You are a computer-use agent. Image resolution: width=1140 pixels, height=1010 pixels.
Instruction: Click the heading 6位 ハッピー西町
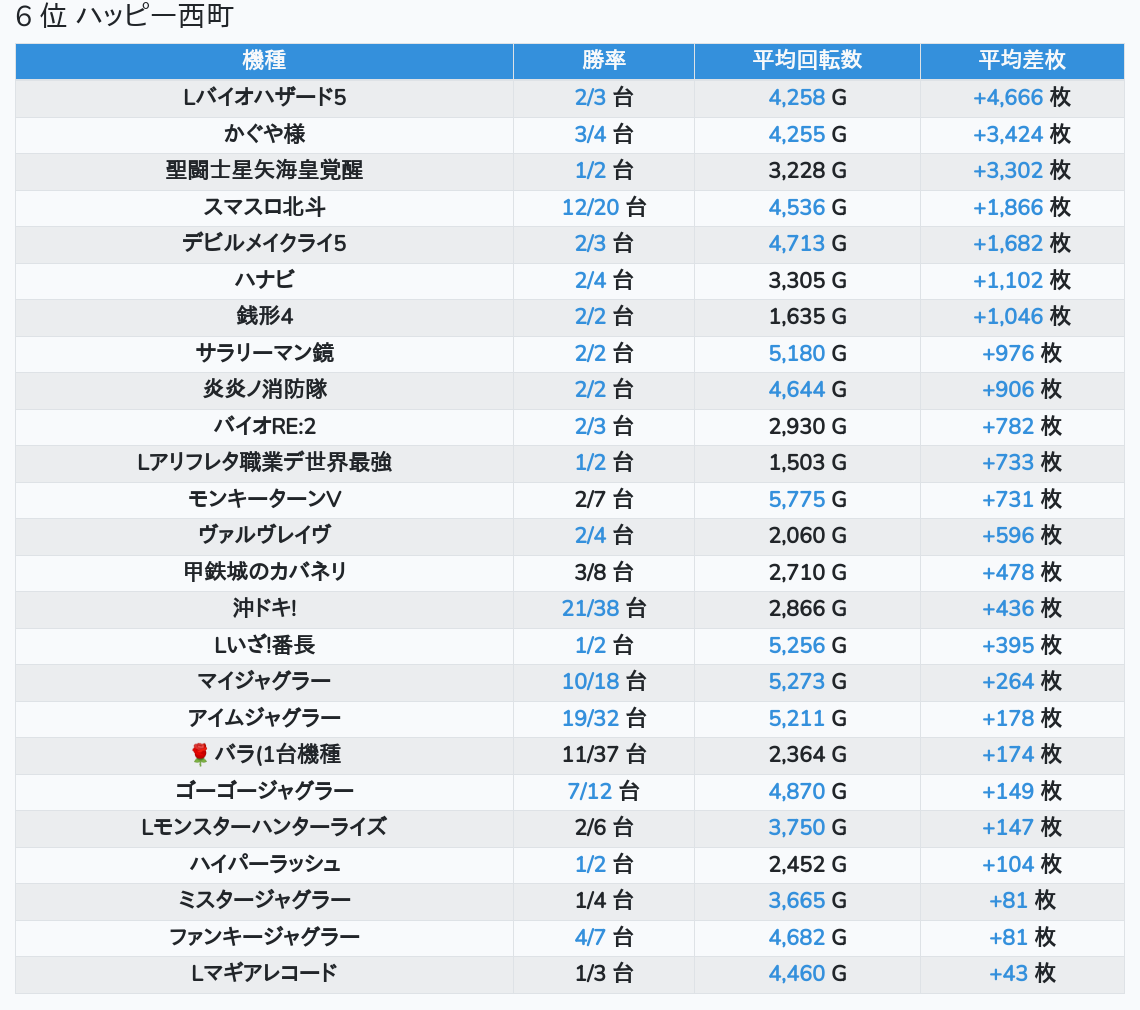(124, 16)
